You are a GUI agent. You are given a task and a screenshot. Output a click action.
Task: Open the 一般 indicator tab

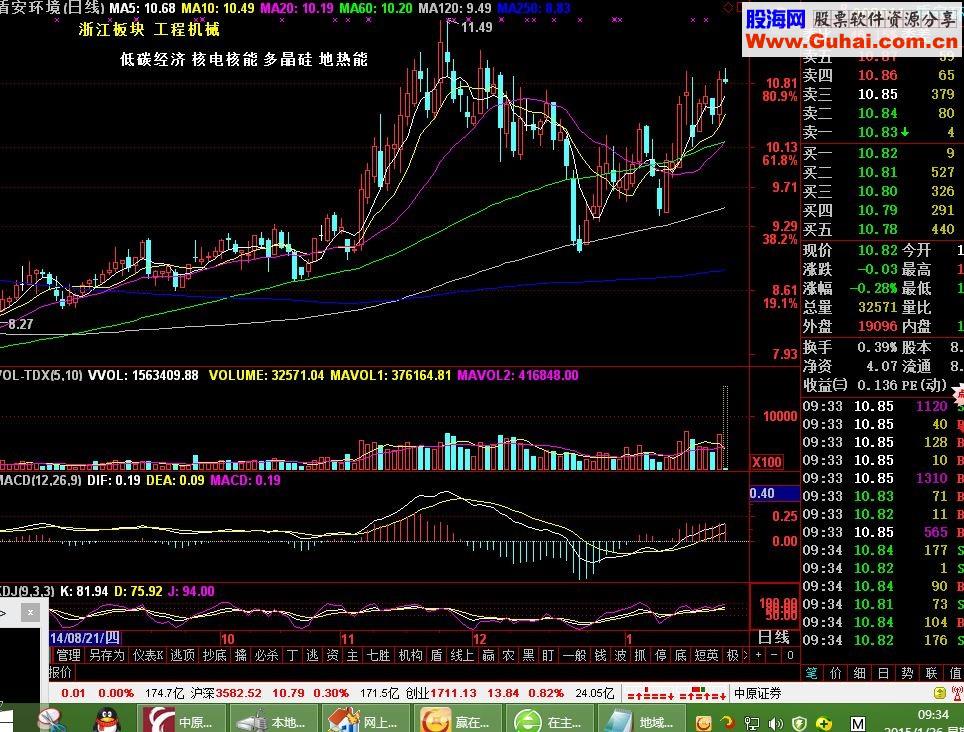click(x=574, y=655)
